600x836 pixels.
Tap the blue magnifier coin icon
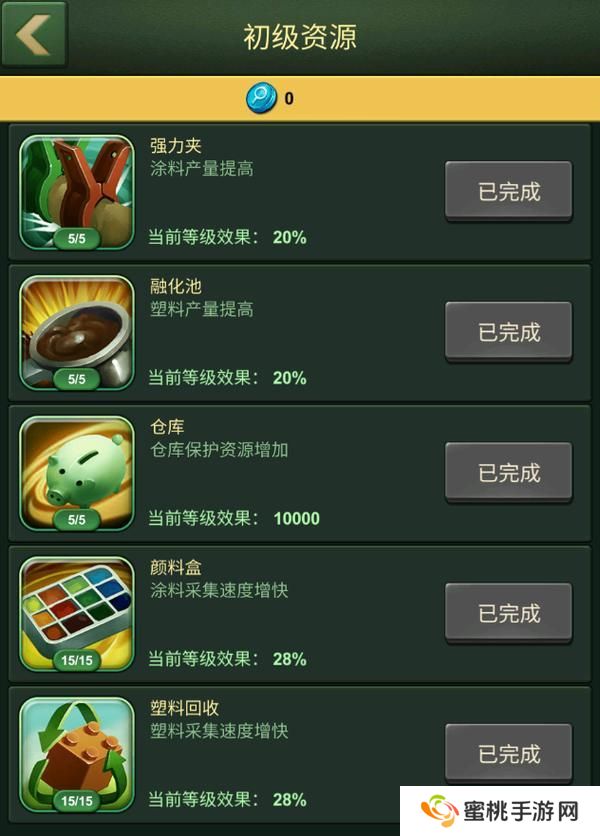click(261, 98)
